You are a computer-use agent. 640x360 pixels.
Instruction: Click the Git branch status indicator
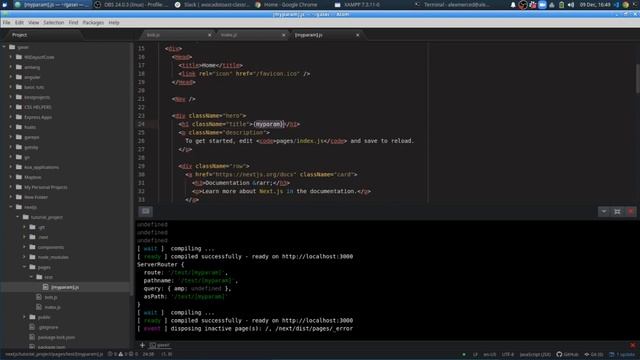[x=594, y=354]
